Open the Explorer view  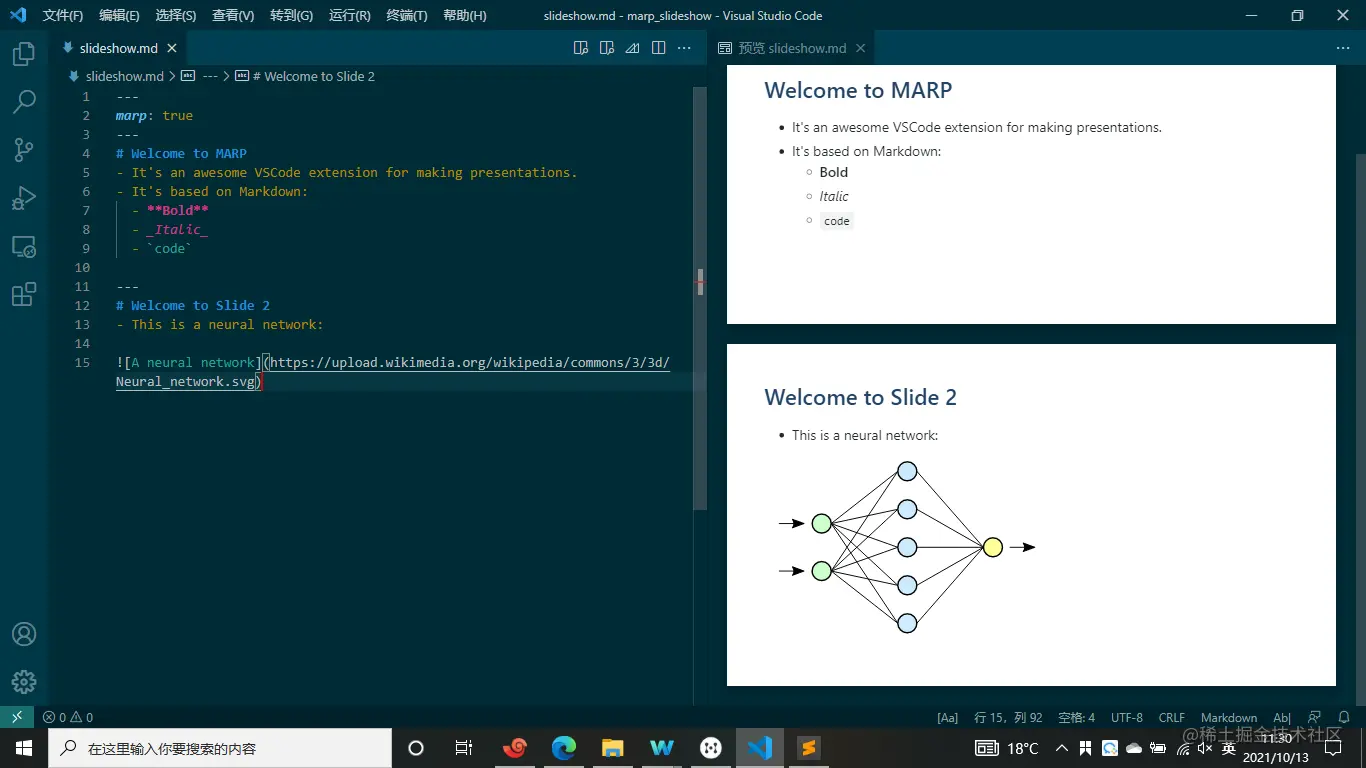[x=24, y=55]
